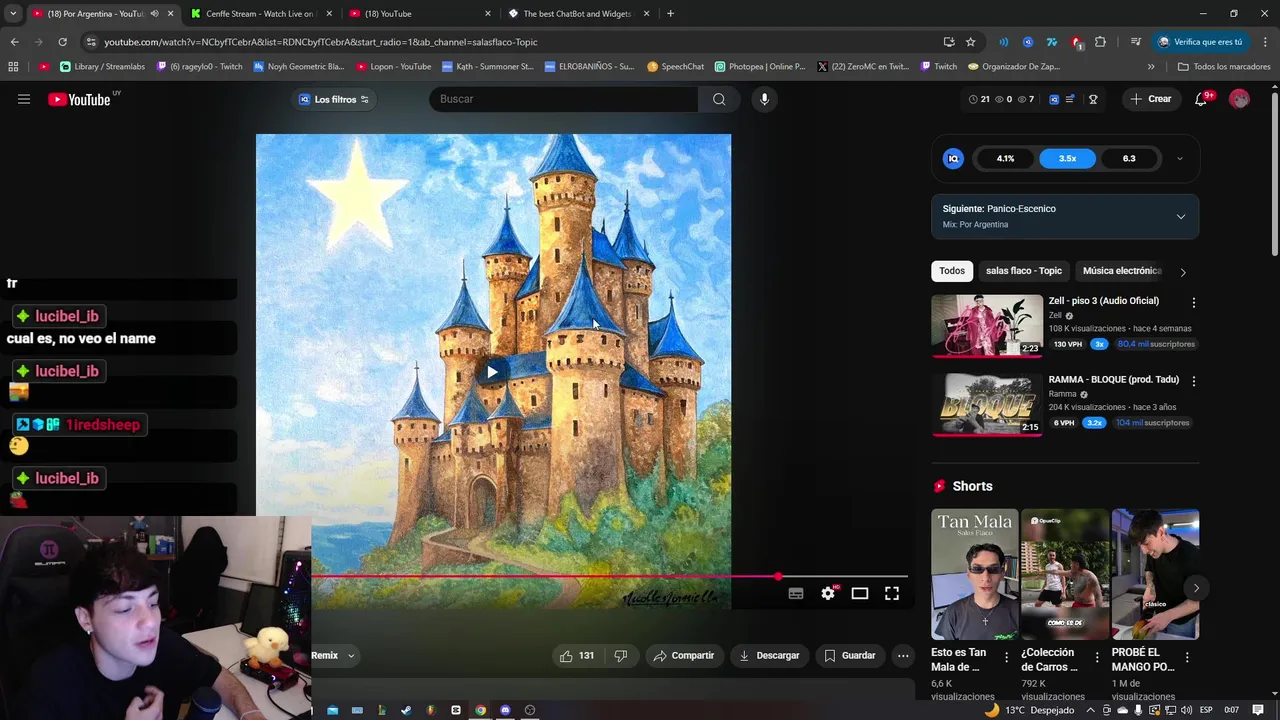Open a new browser tab
This screenshot has height=720, width=1280.
pyautogui.click(x=670, y=14)
